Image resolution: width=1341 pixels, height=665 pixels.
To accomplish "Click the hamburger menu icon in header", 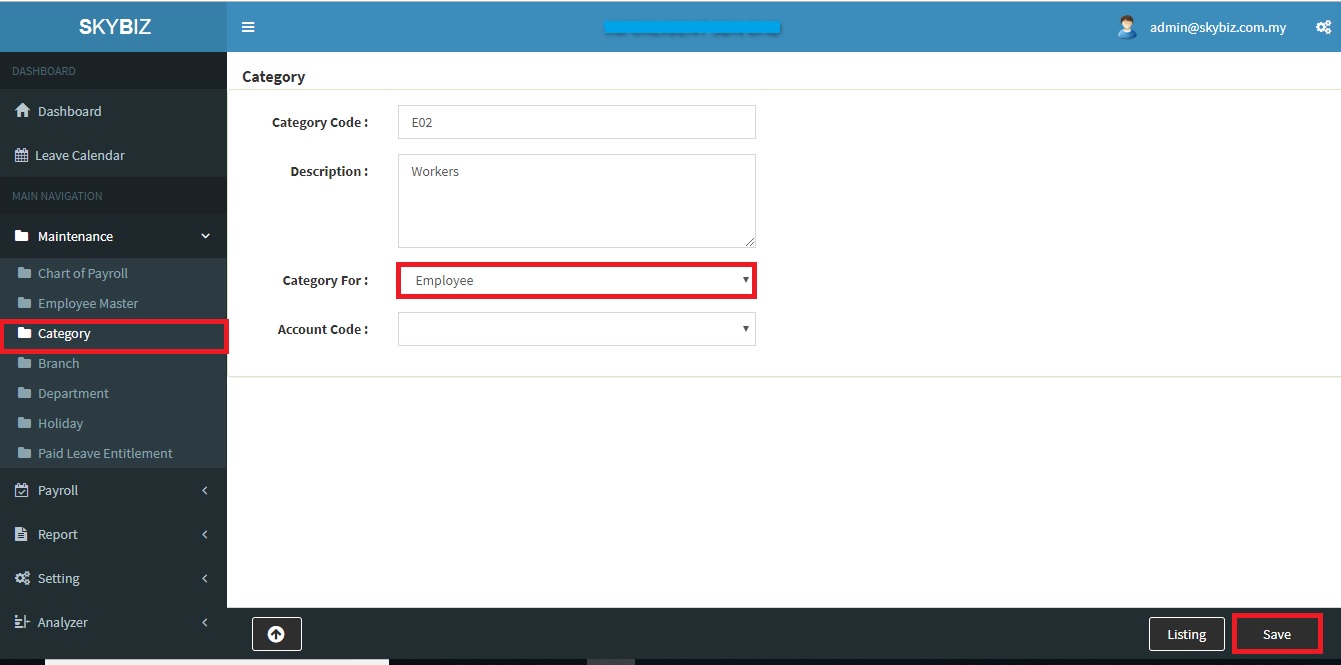I will pyautogui.click(x=248, y=27).
